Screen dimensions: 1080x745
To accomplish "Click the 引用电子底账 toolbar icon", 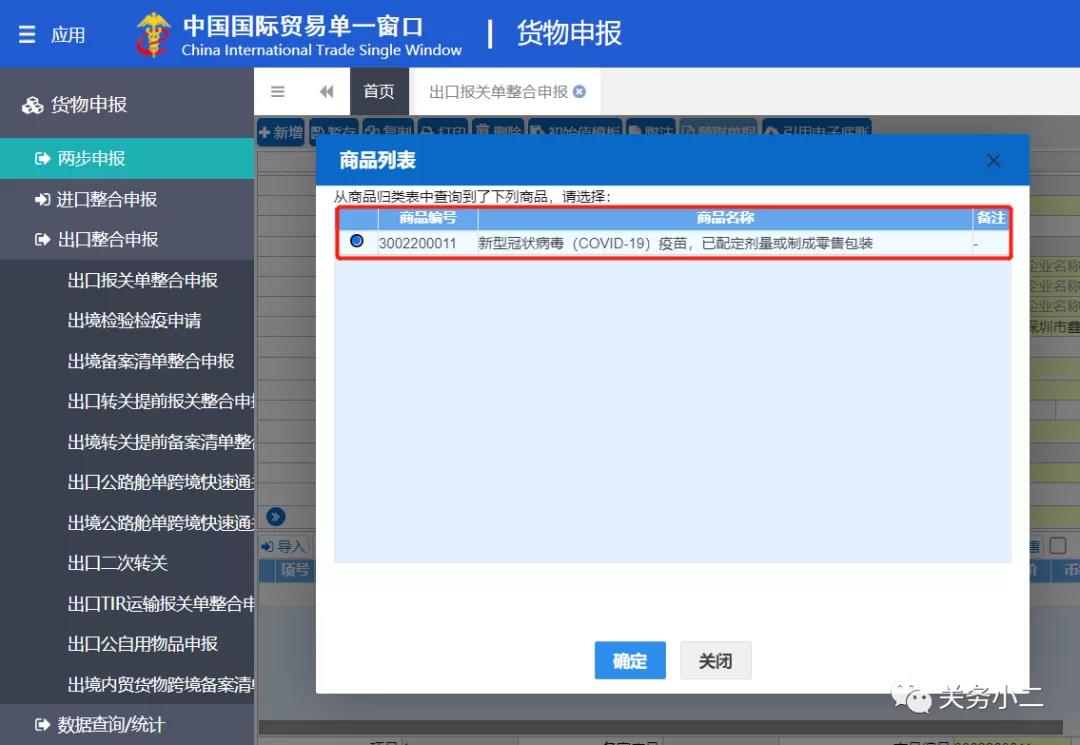I will coord(816,132).
